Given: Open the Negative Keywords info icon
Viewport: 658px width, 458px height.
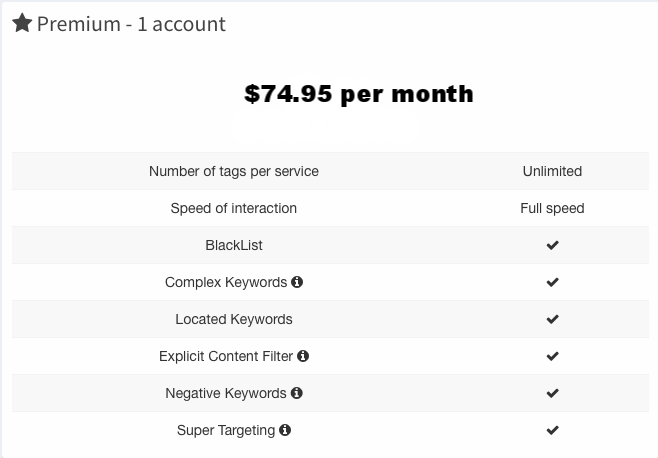Looking at the screenshot, I should pos(297,393).
